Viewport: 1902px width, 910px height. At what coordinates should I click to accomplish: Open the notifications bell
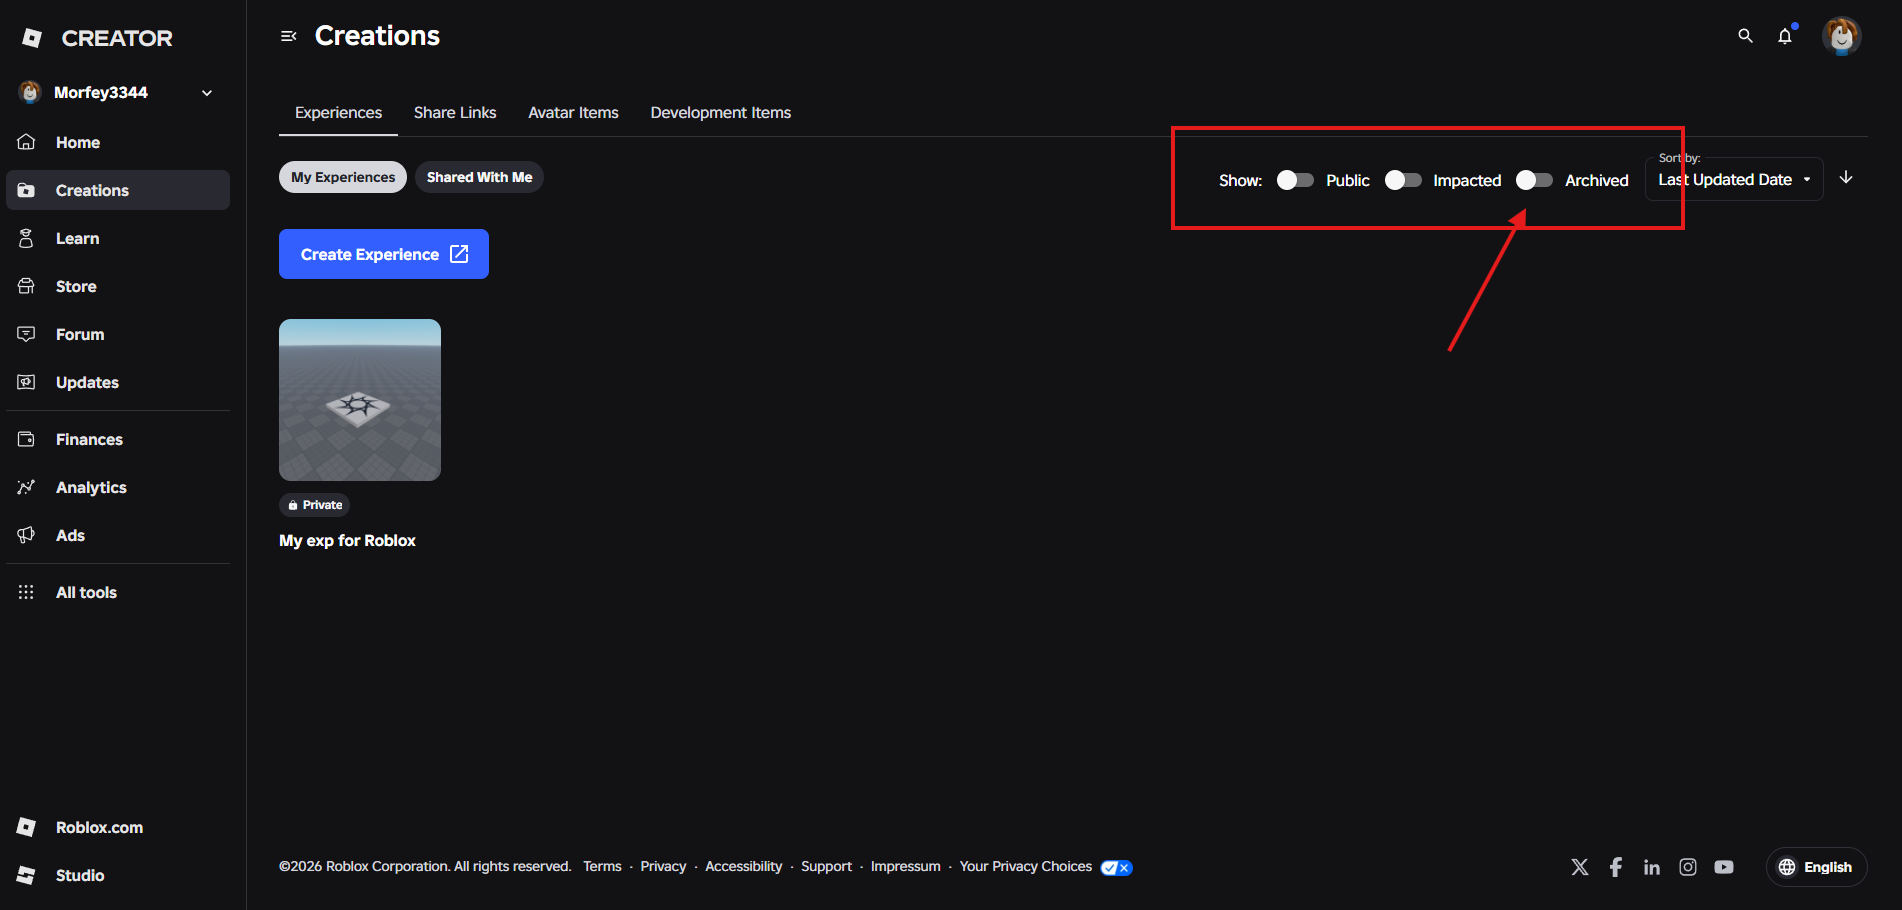tap(1785, 36)
